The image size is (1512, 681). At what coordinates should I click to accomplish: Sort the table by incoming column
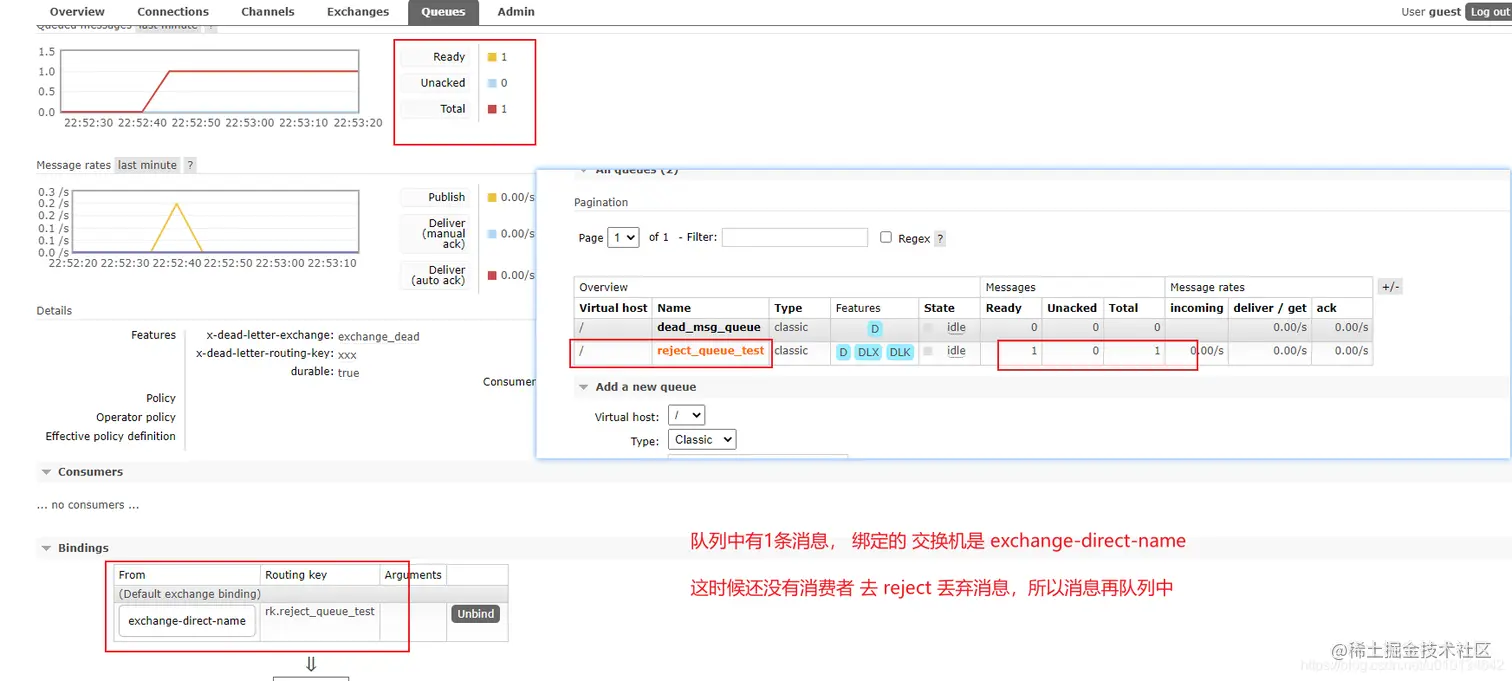1197,308
